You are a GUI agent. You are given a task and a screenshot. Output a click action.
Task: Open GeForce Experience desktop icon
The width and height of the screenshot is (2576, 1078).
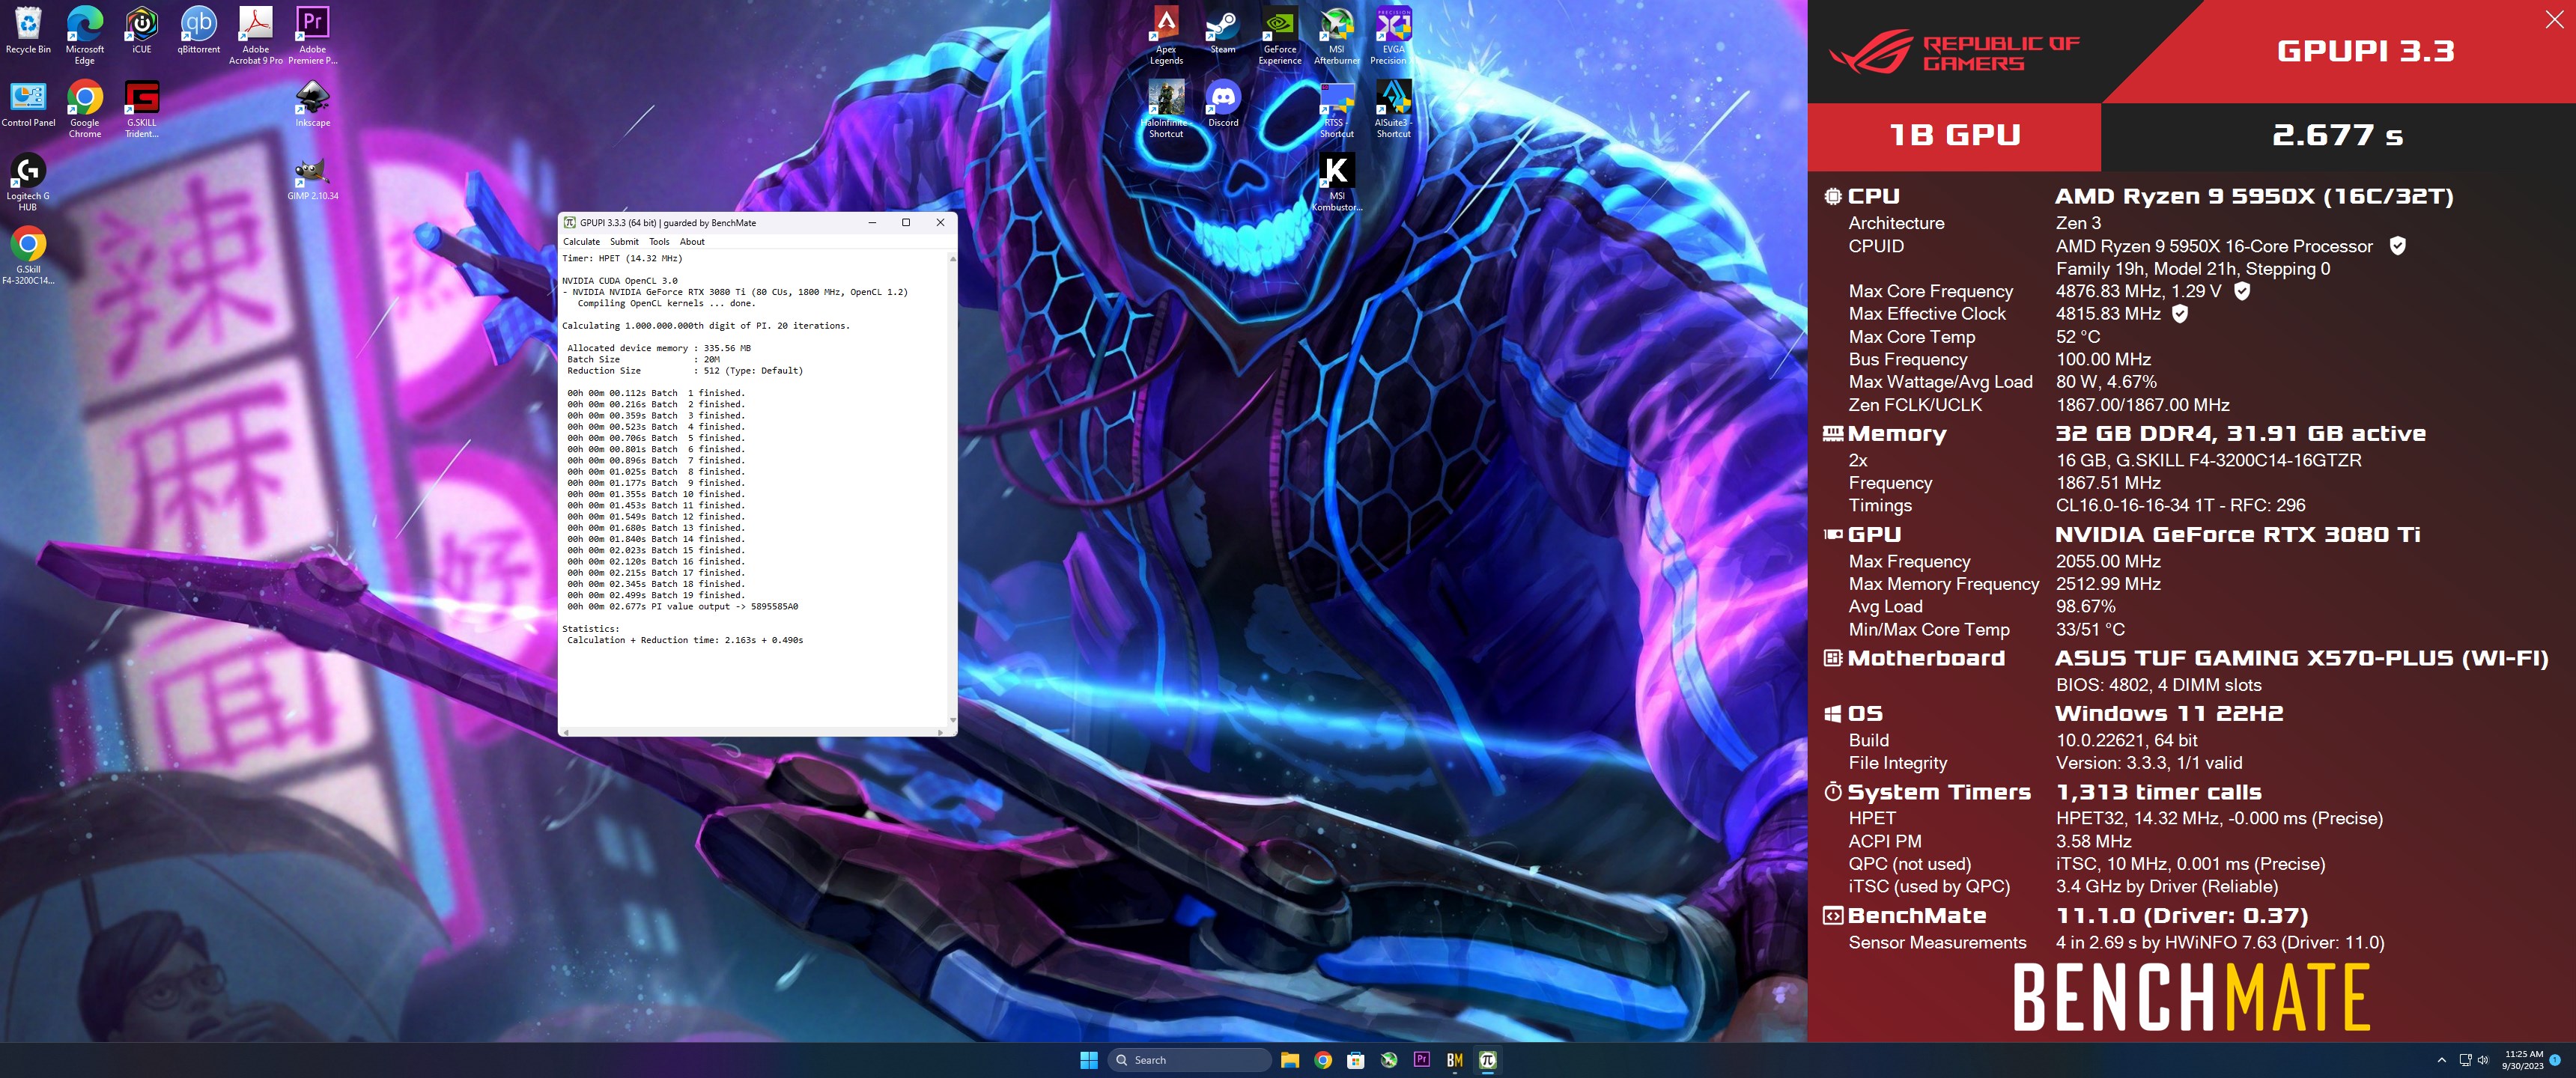pos(1280,35)
